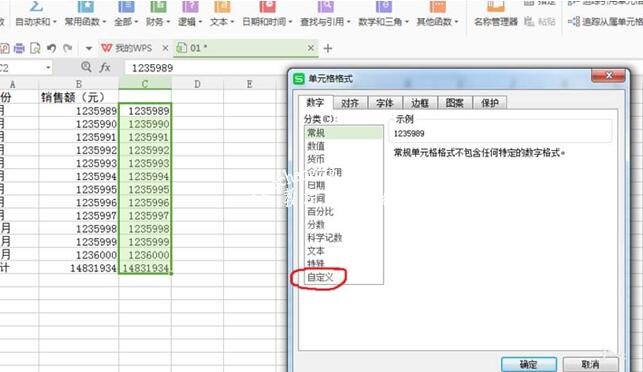Viewport: 643px width, 372px height.
Task: Click cell 1235995 in column C
Action: coord(145,189)
